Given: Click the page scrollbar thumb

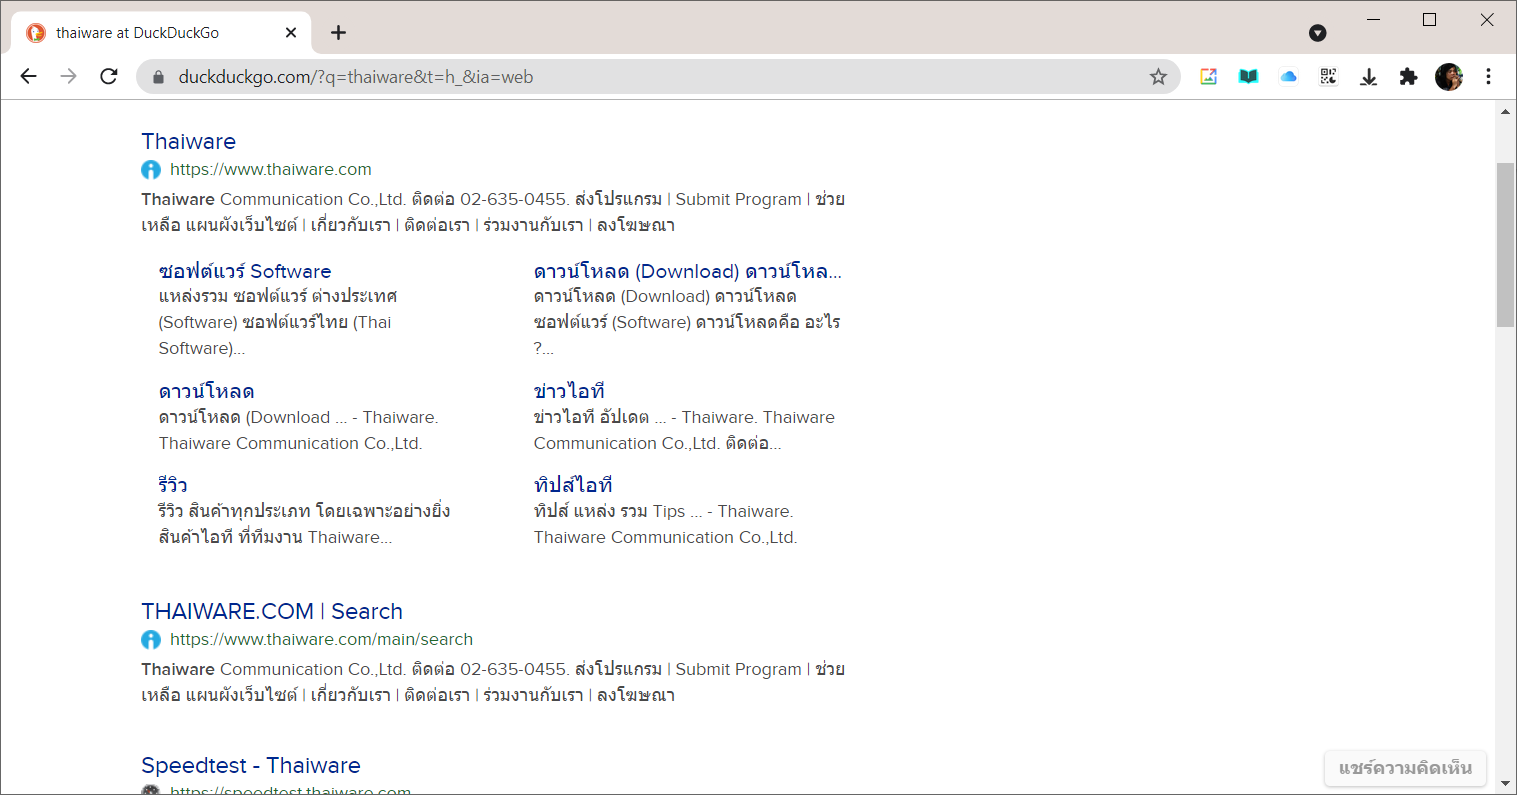Looking at the screenshot, I should pyautogui.click(x=1505, y=244).
